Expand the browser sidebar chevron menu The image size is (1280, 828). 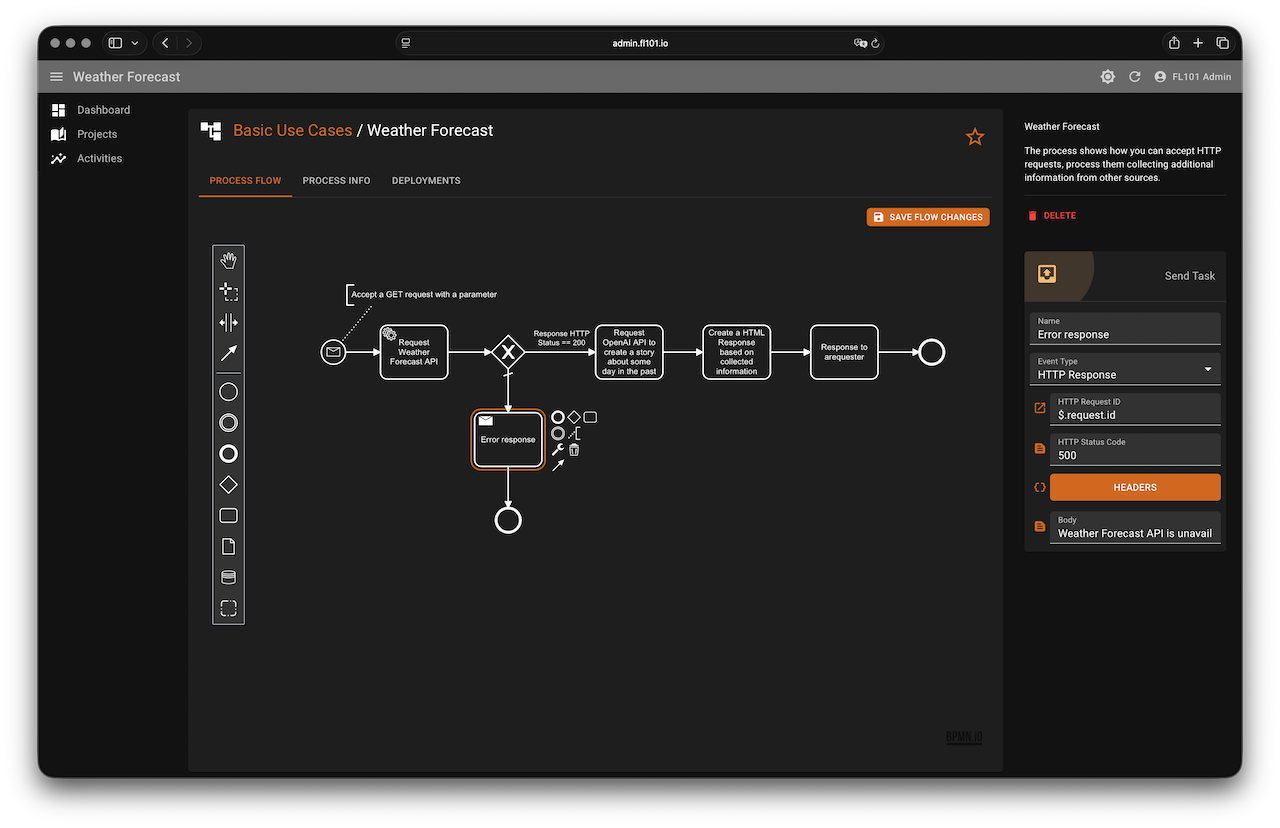point(135,43)
